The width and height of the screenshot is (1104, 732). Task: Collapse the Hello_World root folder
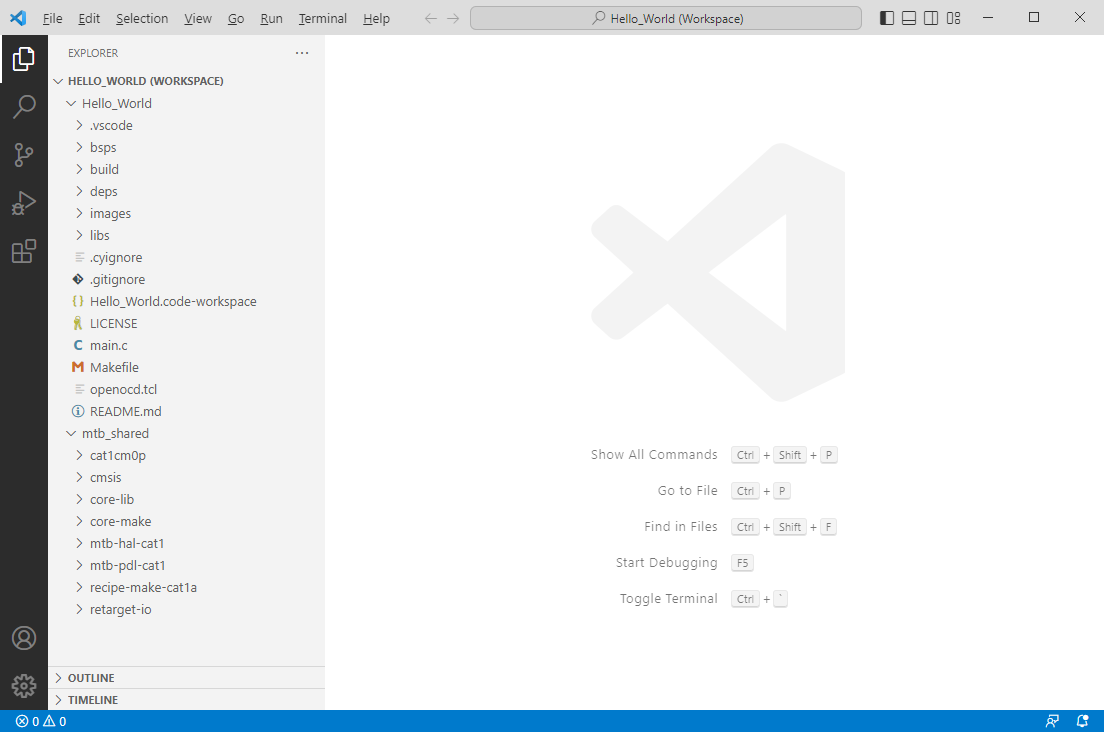(187, 103)
